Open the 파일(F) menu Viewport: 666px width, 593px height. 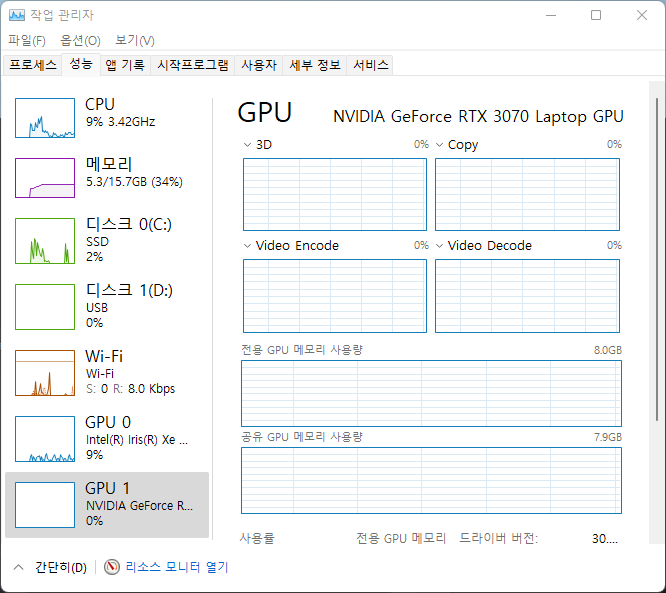(x=27, y=40)
